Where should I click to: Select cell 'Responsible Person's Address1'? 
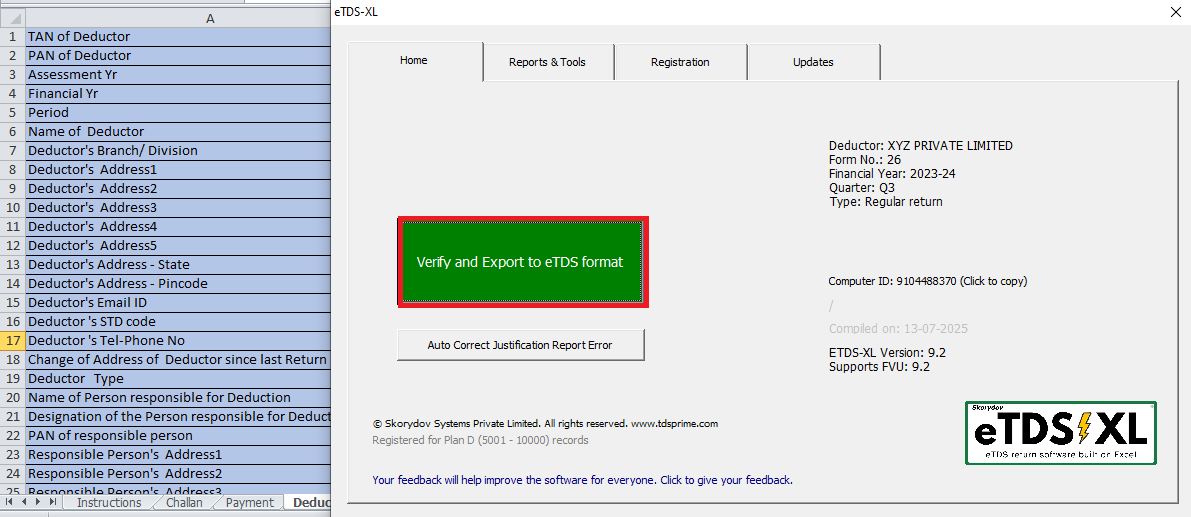(178, 455)
